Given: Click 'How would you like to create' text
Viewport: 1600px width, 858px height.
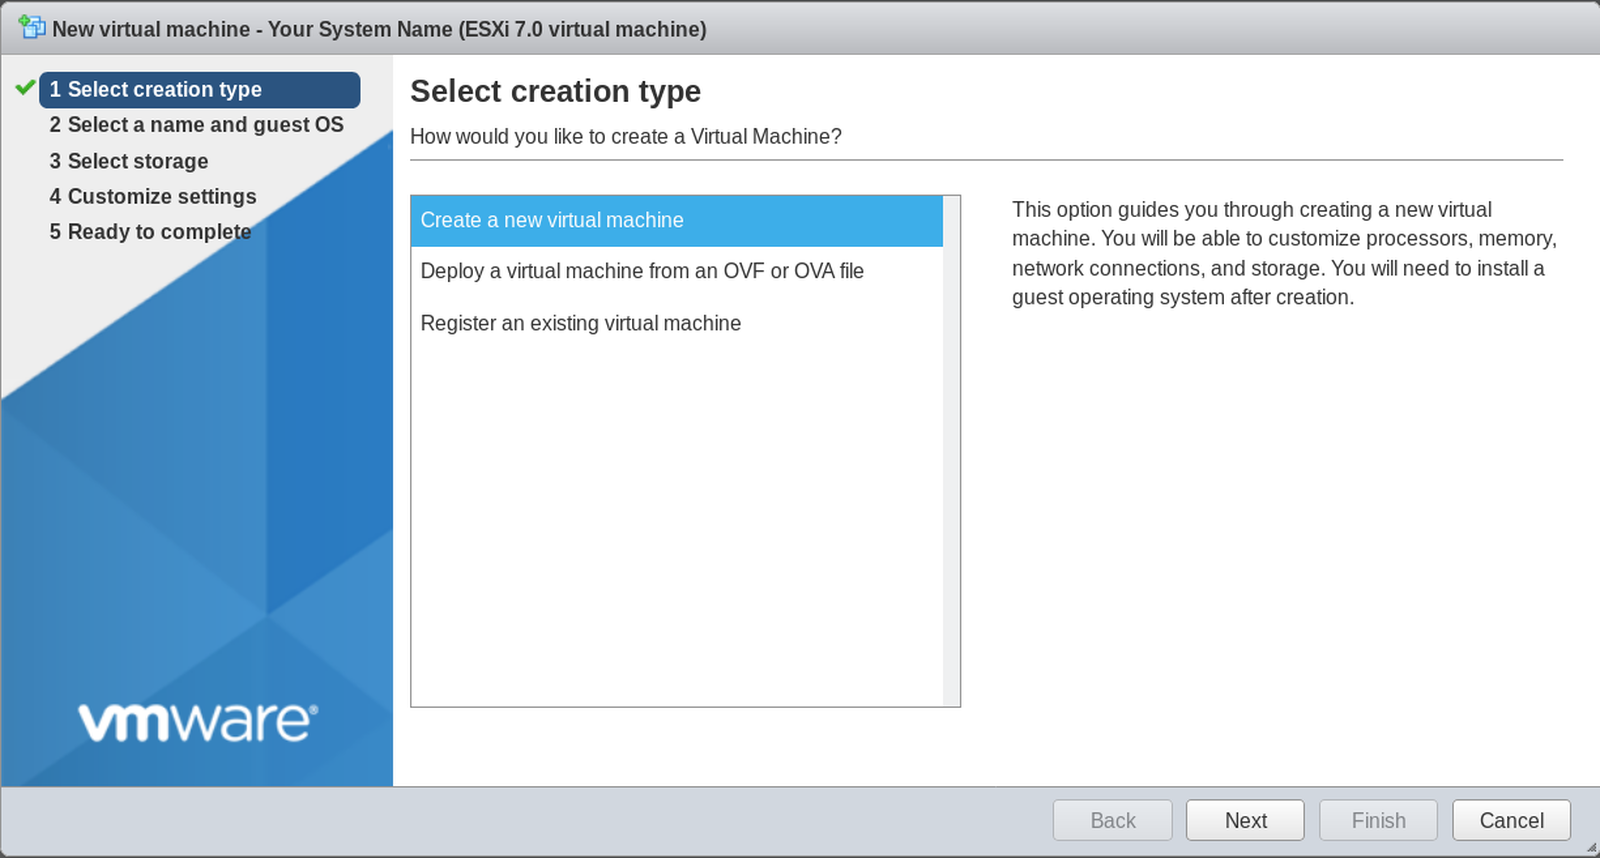Looking at the screenshot, I should pyautogui.click(x=626, y=136).
